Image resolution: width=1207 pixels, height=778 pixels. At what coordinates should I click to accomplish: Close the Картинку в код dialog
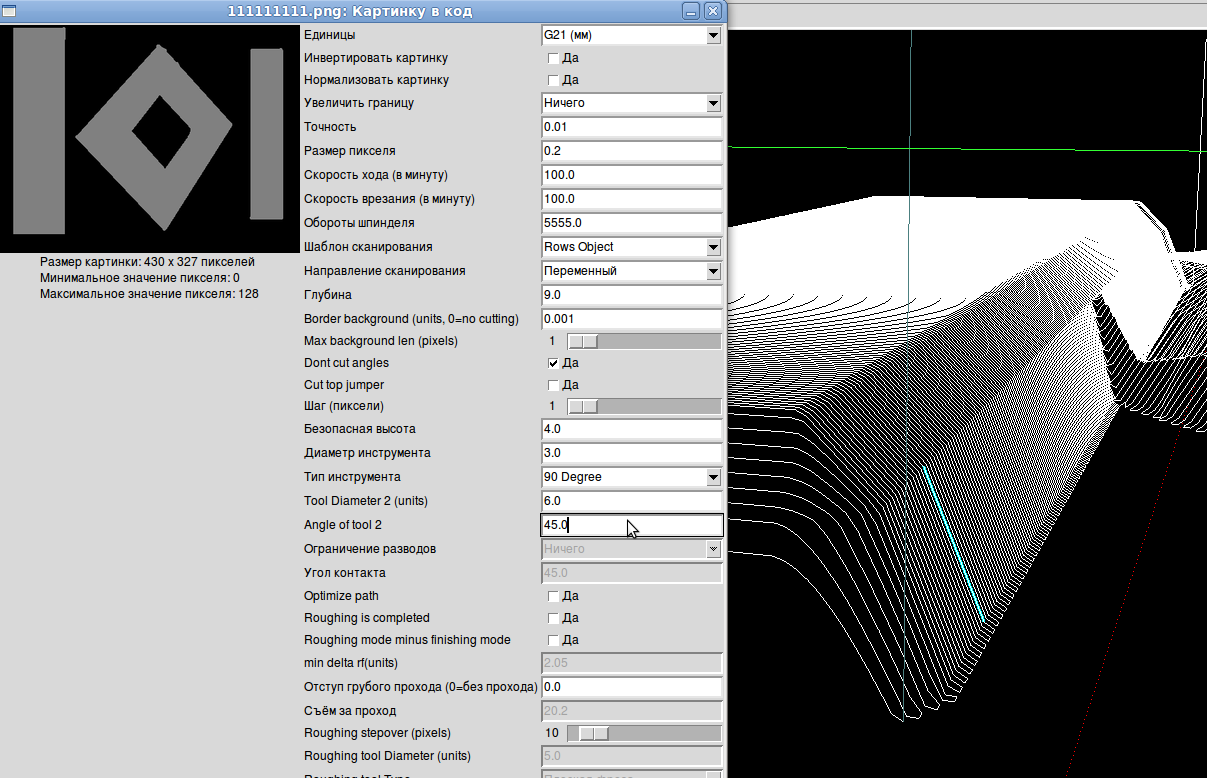point(712,11)
